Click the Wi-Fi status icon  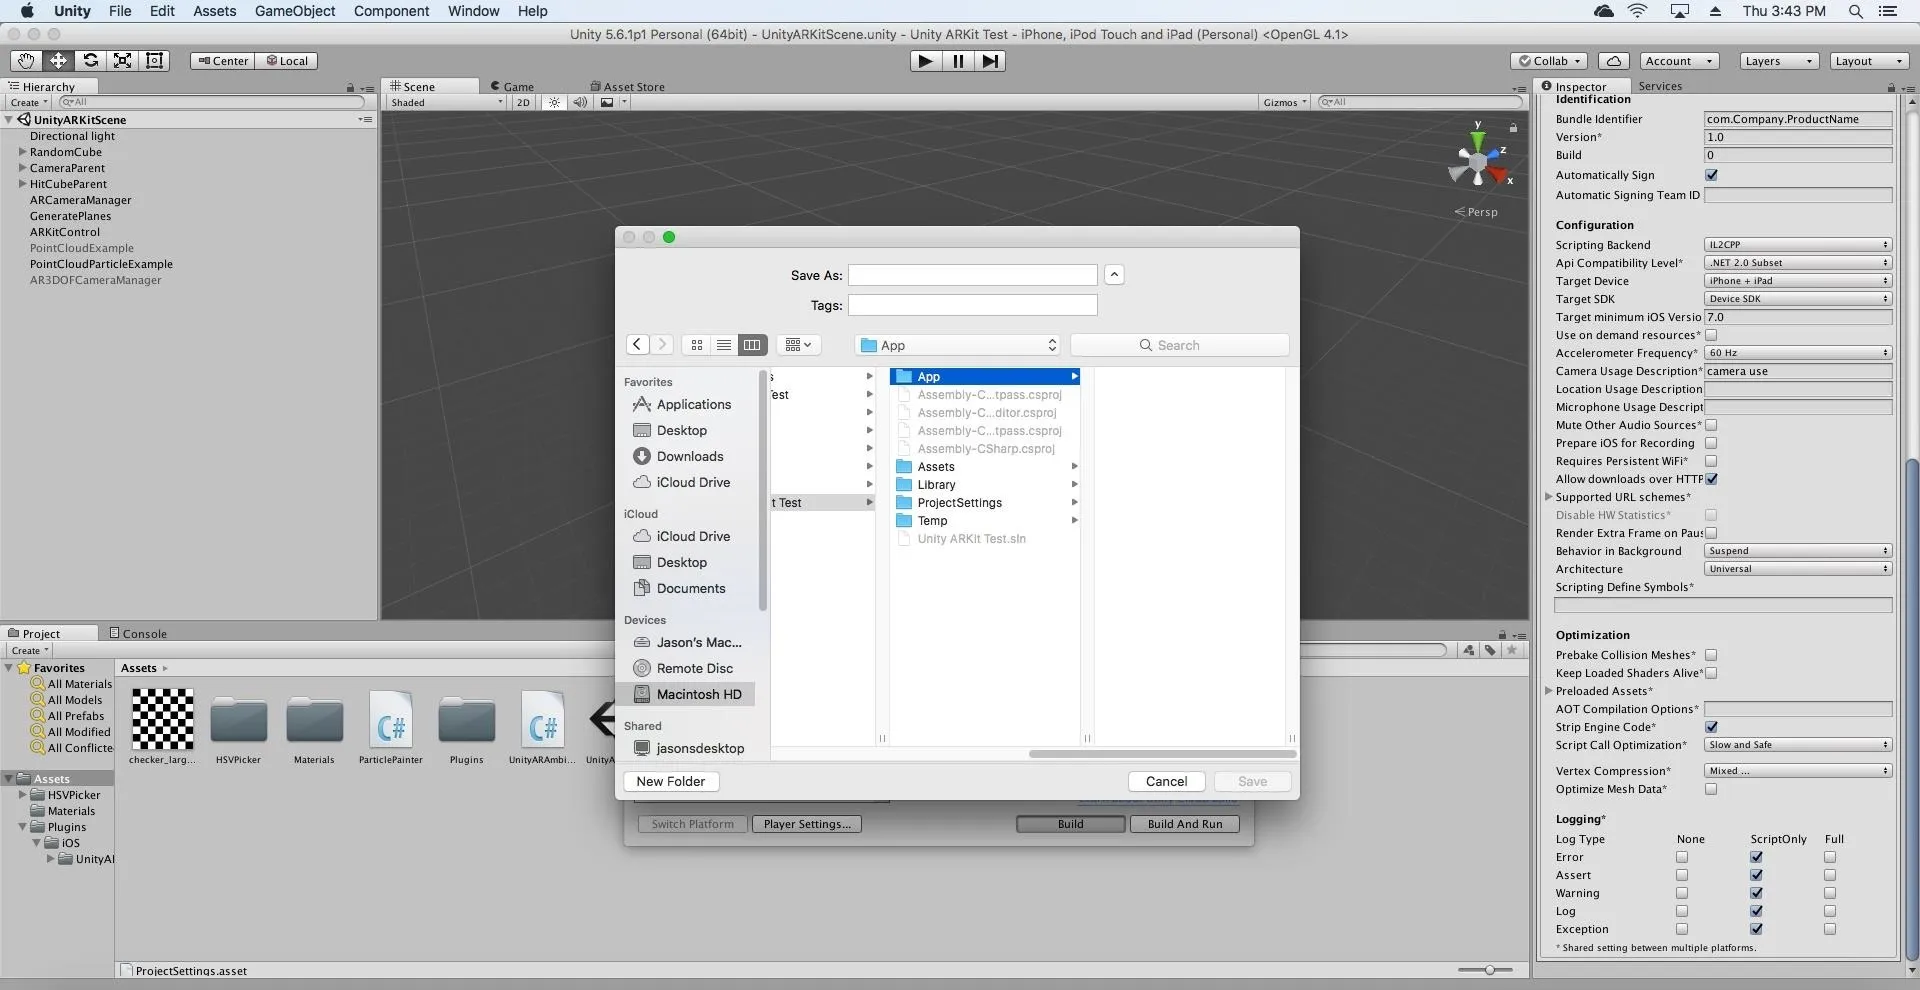click(x=1638, y=11)
